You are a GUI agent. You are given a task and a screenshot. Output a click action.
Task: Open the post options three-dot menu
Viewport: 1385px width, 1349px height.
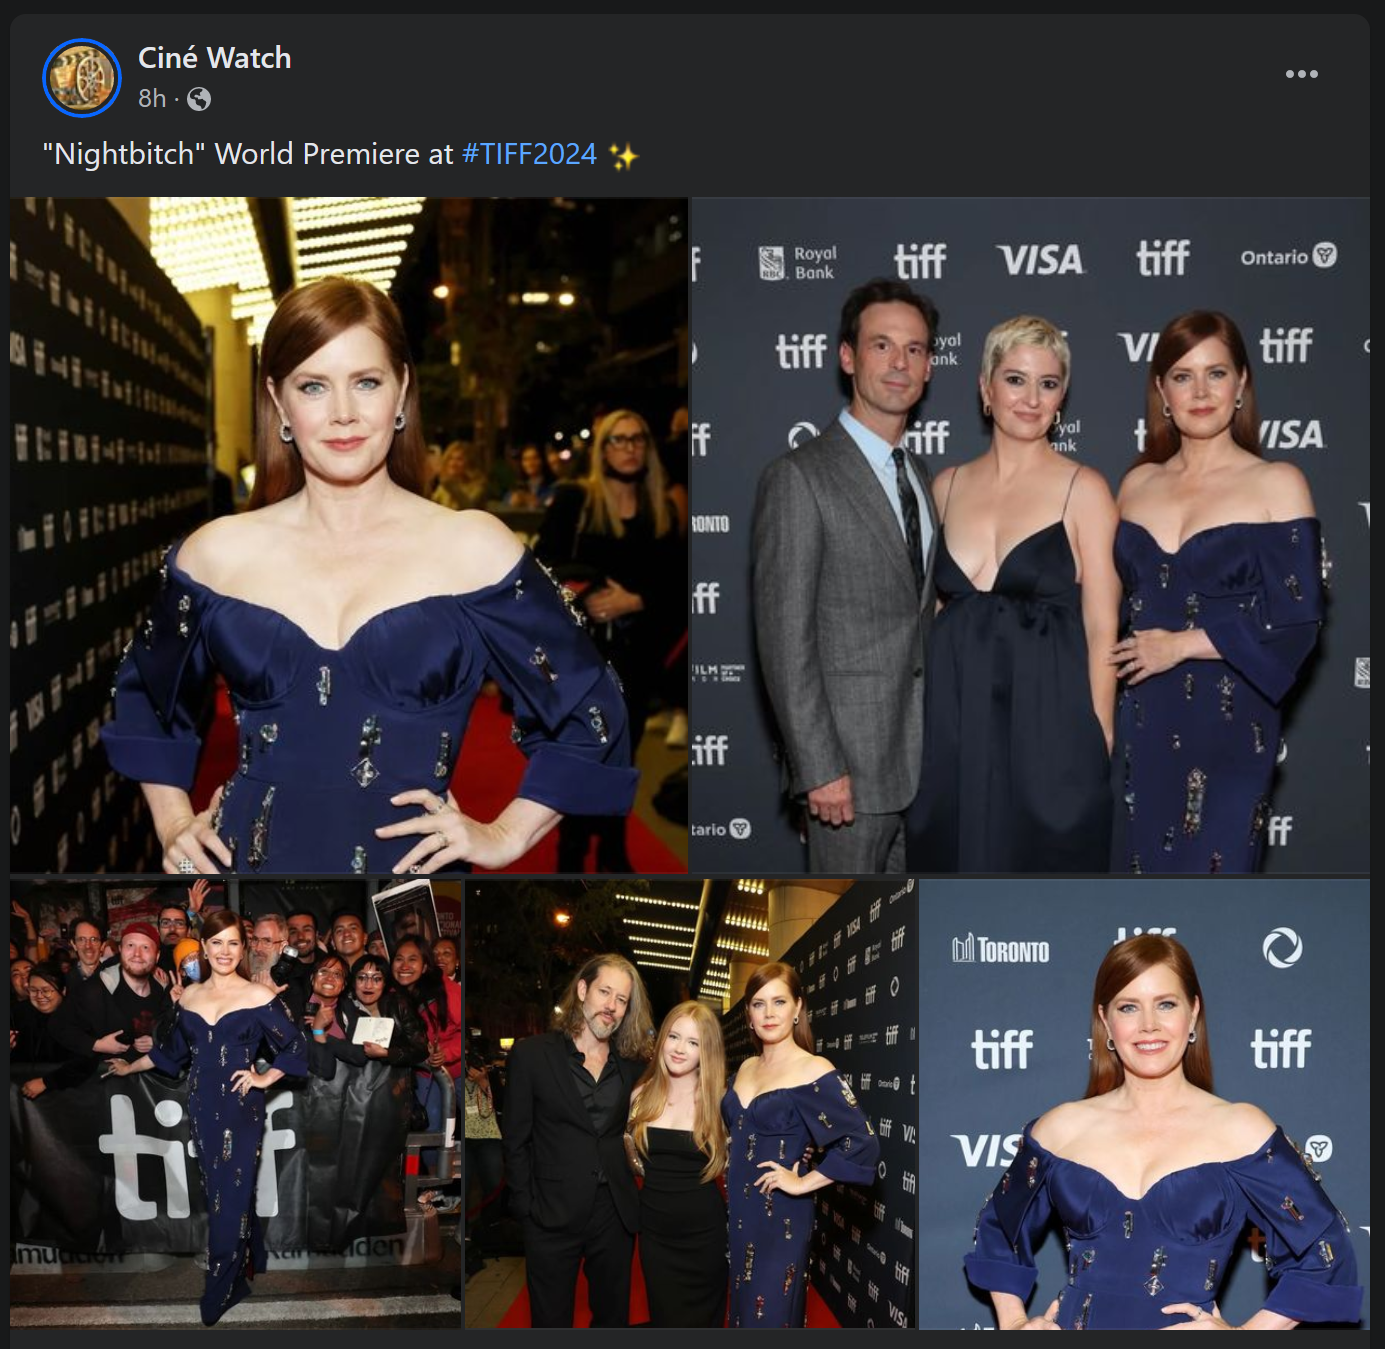click(1301, 74)
